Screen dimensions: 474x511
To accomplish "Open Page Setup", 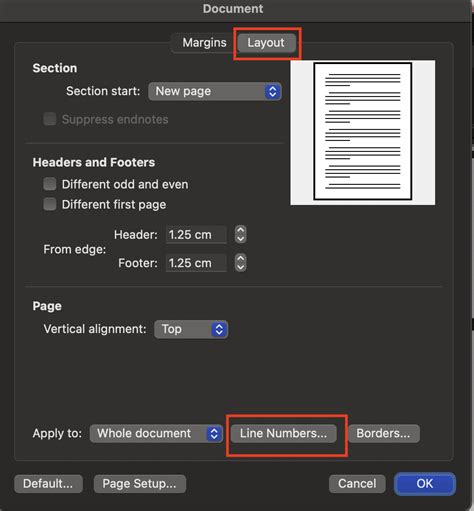I will 140,484.
